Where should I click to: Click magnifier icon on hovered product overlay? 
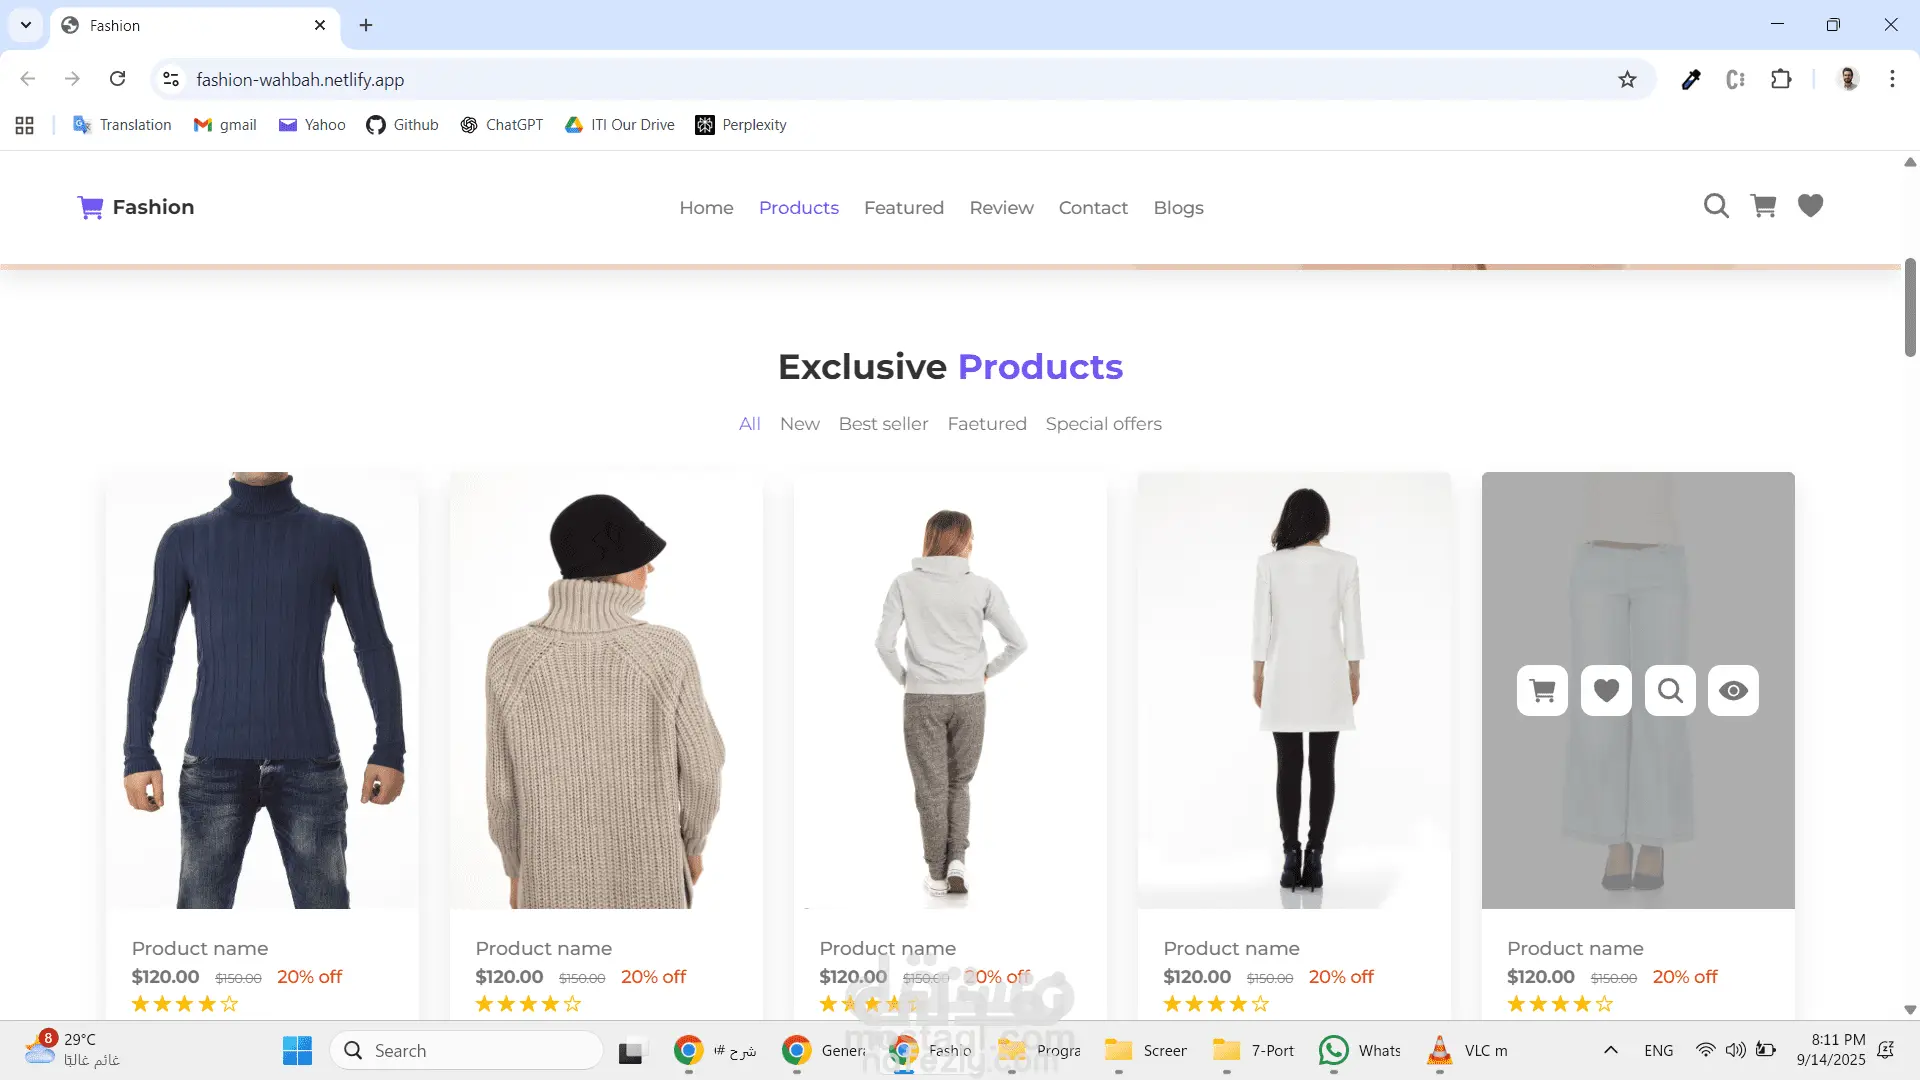(x=1670, y=690)
